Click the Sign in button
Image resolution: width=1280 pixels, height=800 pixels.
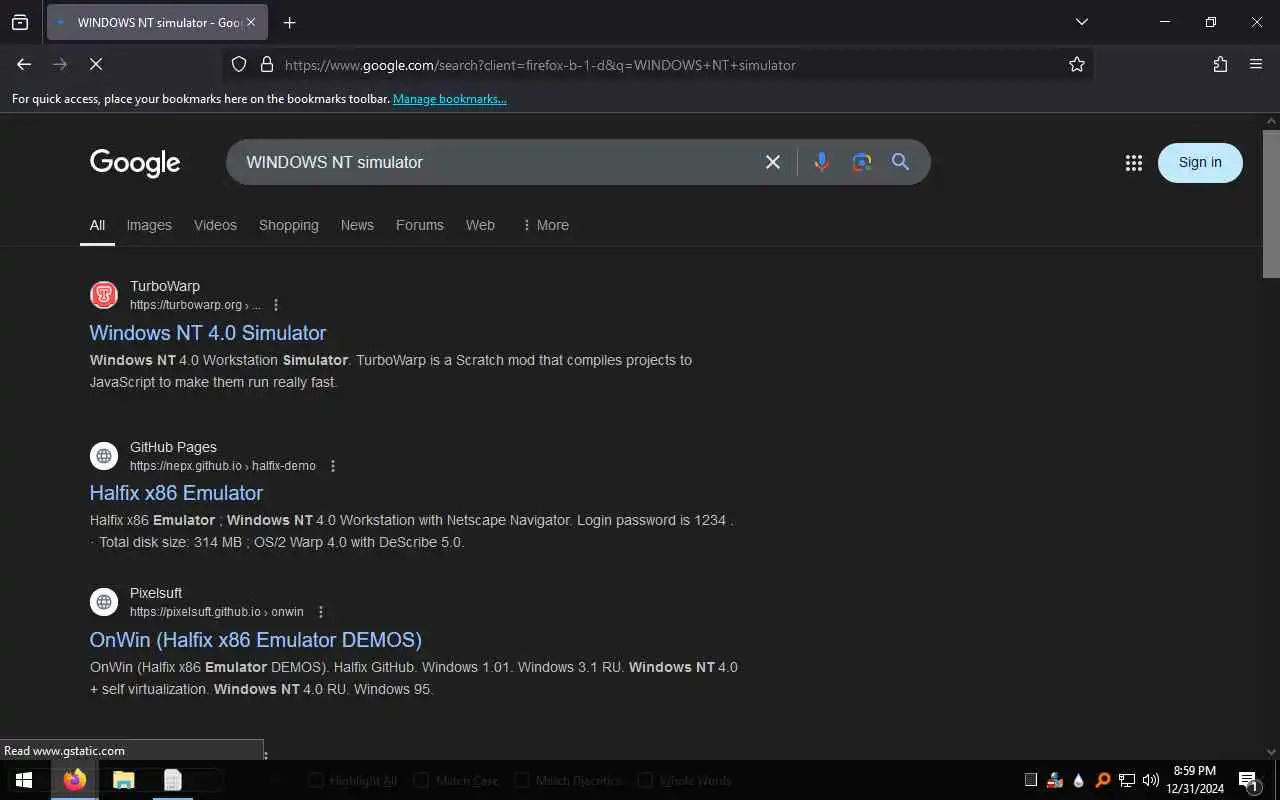pos(1200,163)
